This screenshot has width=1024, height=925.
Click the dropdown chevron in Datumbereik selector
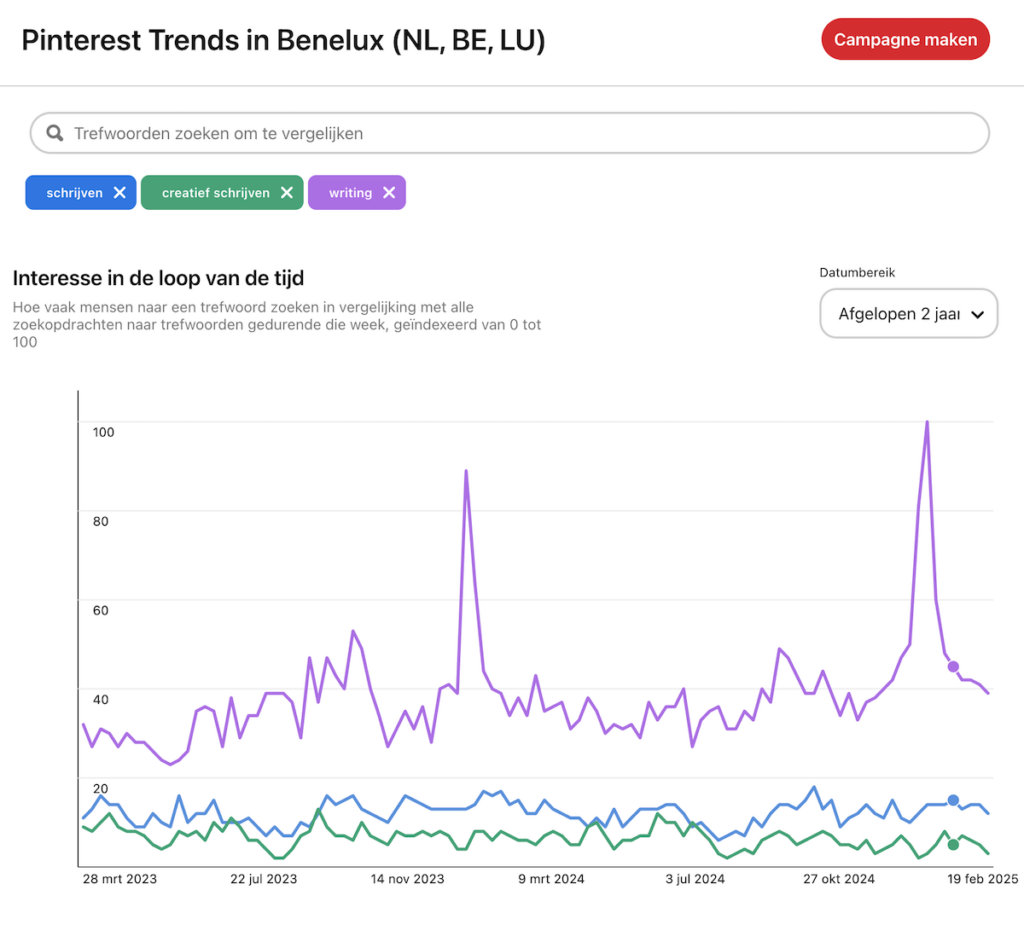977,315
